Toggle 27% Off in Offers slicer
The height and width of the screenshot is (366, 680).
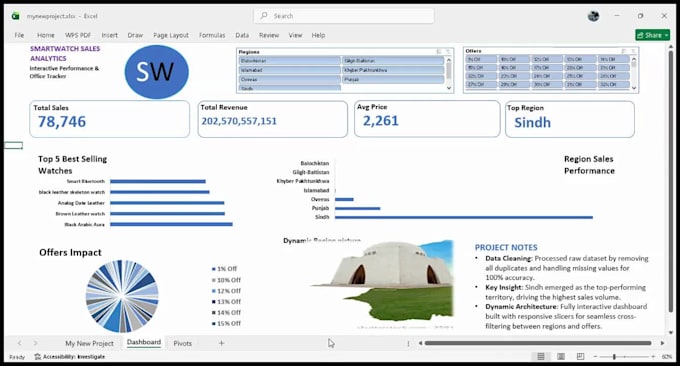click(x=481, y=85)
